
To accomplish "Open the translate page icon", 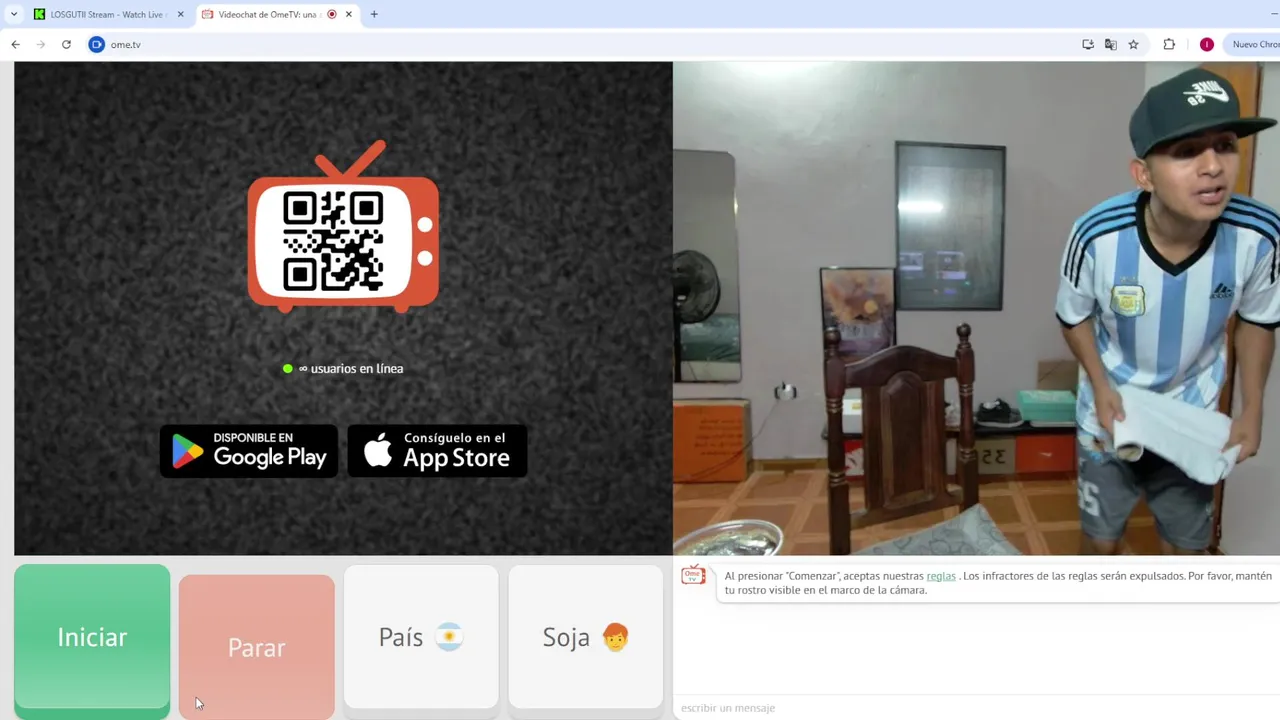I will coord(1111,44).
